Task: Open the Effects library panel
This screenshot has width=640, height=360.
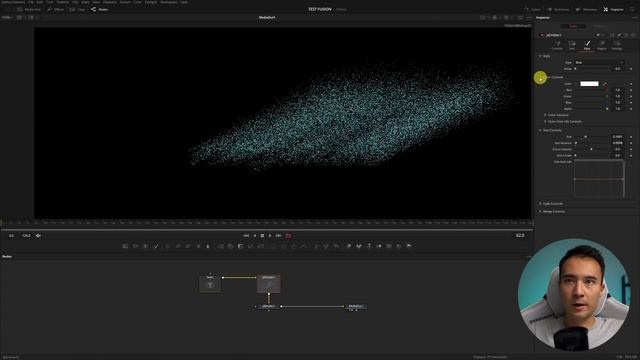Action: tap(56, 9)
